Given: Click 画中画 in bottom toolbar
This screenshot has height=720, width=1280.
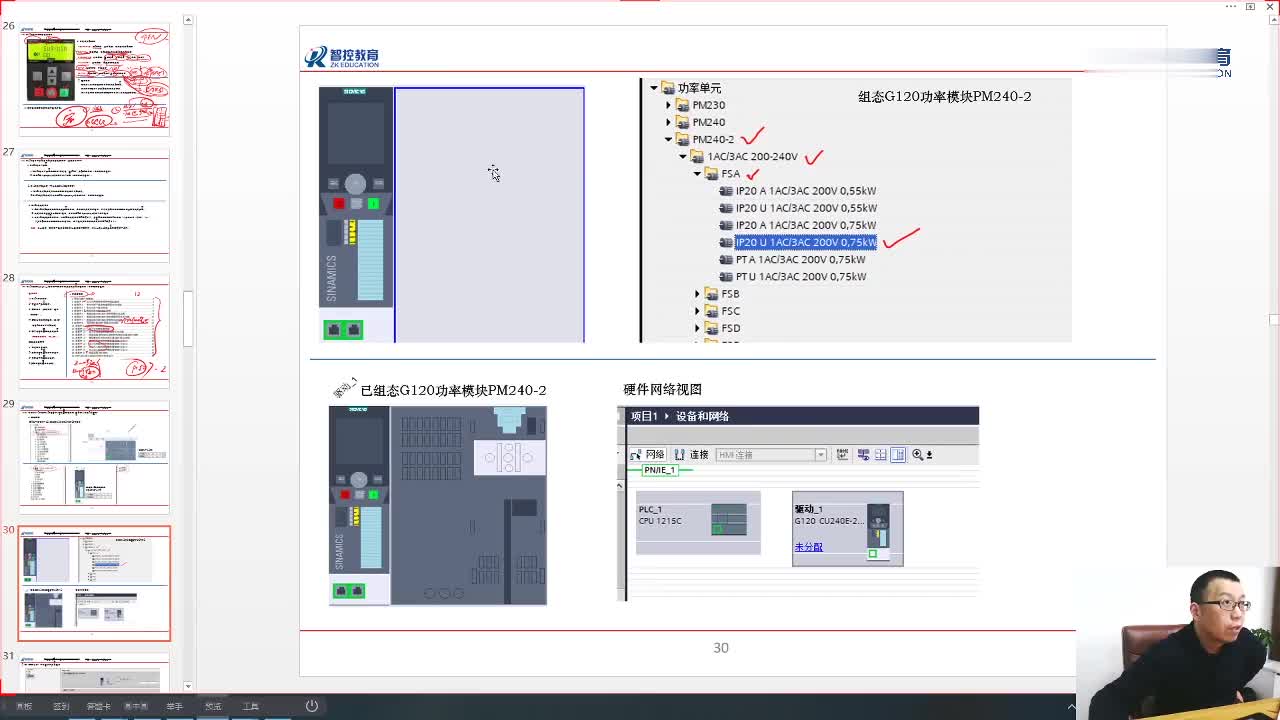Looking at the screenshot, I should (x=136, y=706).
